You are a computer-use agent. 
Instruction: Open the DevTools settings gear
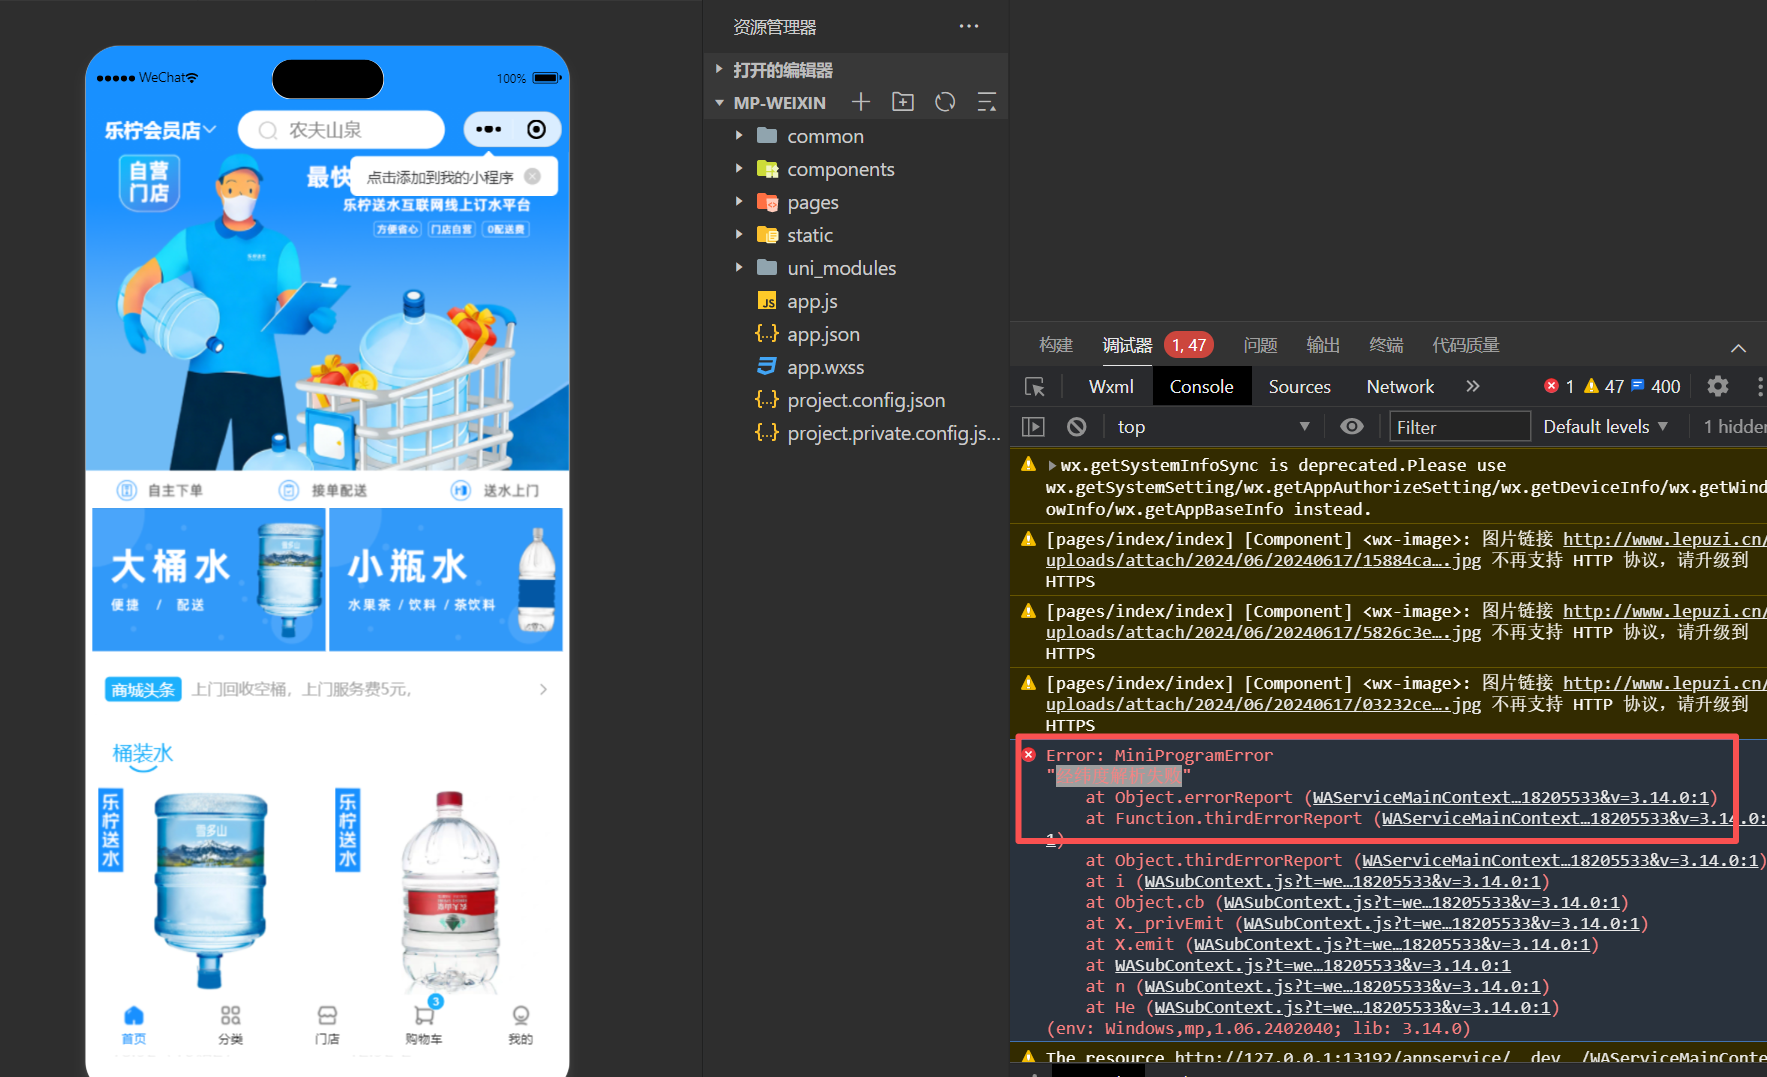click(1718, 386)
